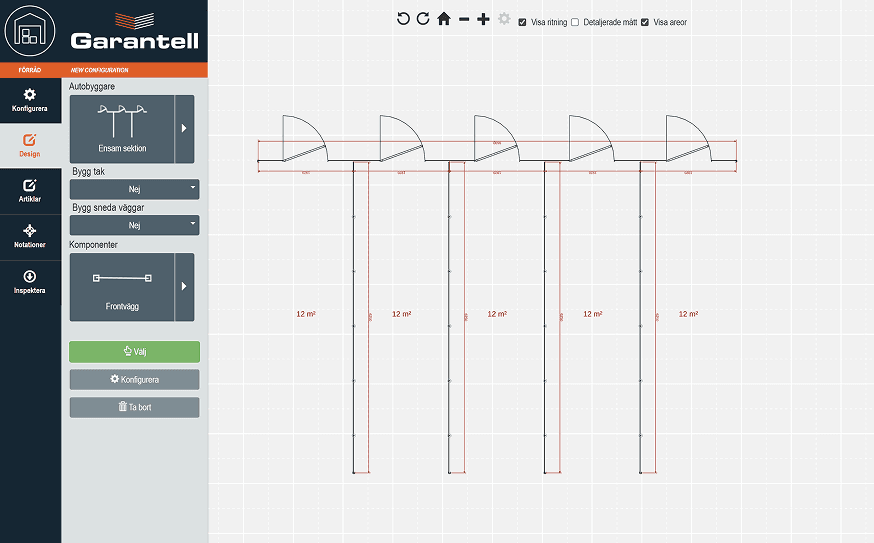This screenshot has height=543, width=874.
Task: Toggle the Visa ritning checkbox
Action: coord(522,22)
